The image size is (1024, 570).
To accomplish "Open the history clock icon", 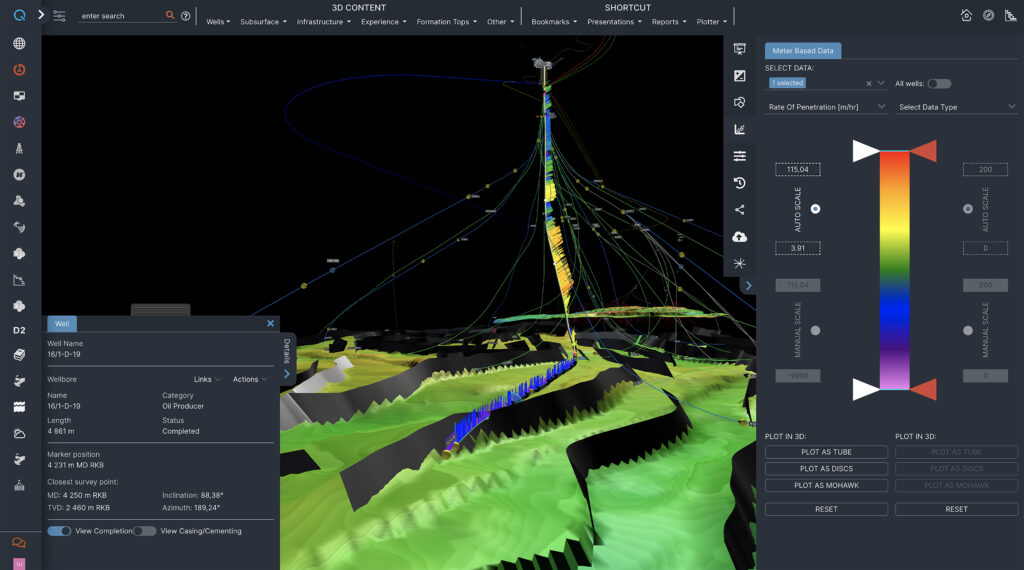I will [x=740, y=183].
